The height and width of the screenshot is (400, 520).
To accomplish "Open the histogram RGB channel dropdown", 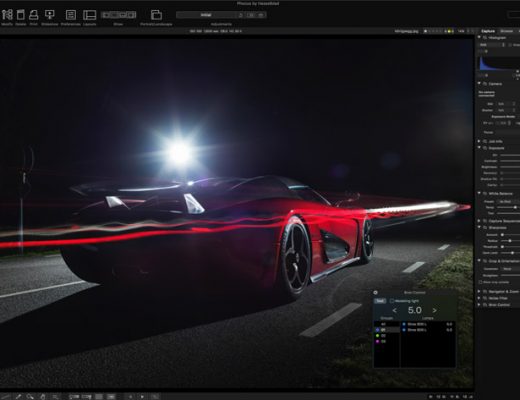I will pos(492,45).
